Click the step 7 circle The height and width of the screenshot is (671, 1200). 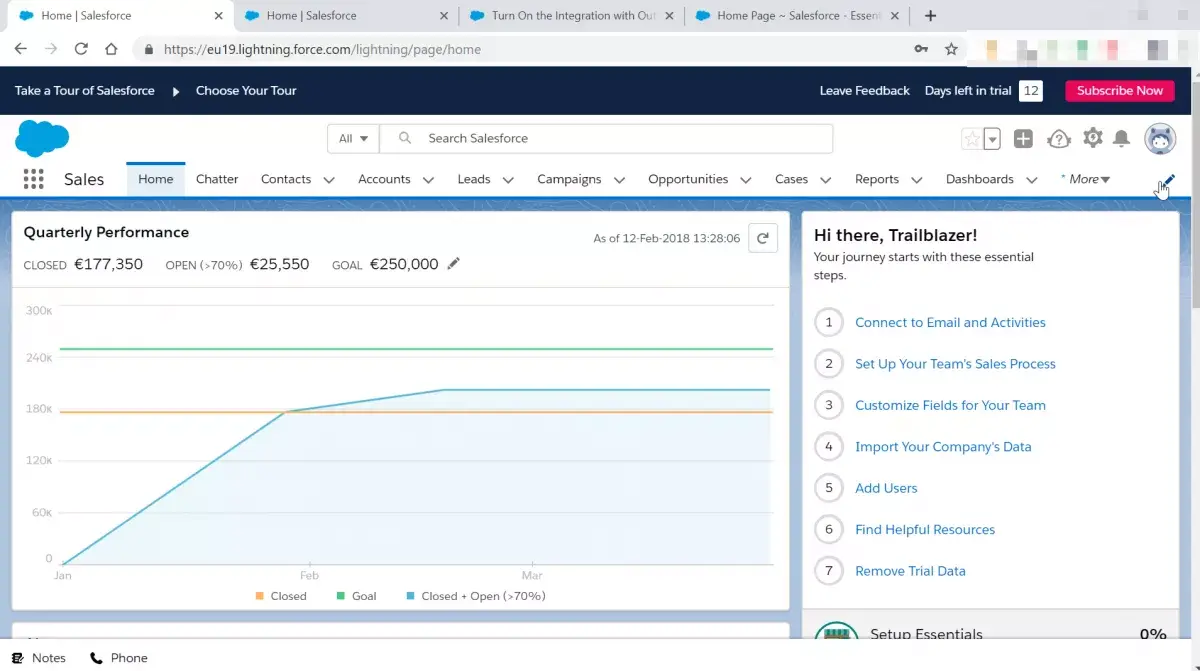coord(829,571)
